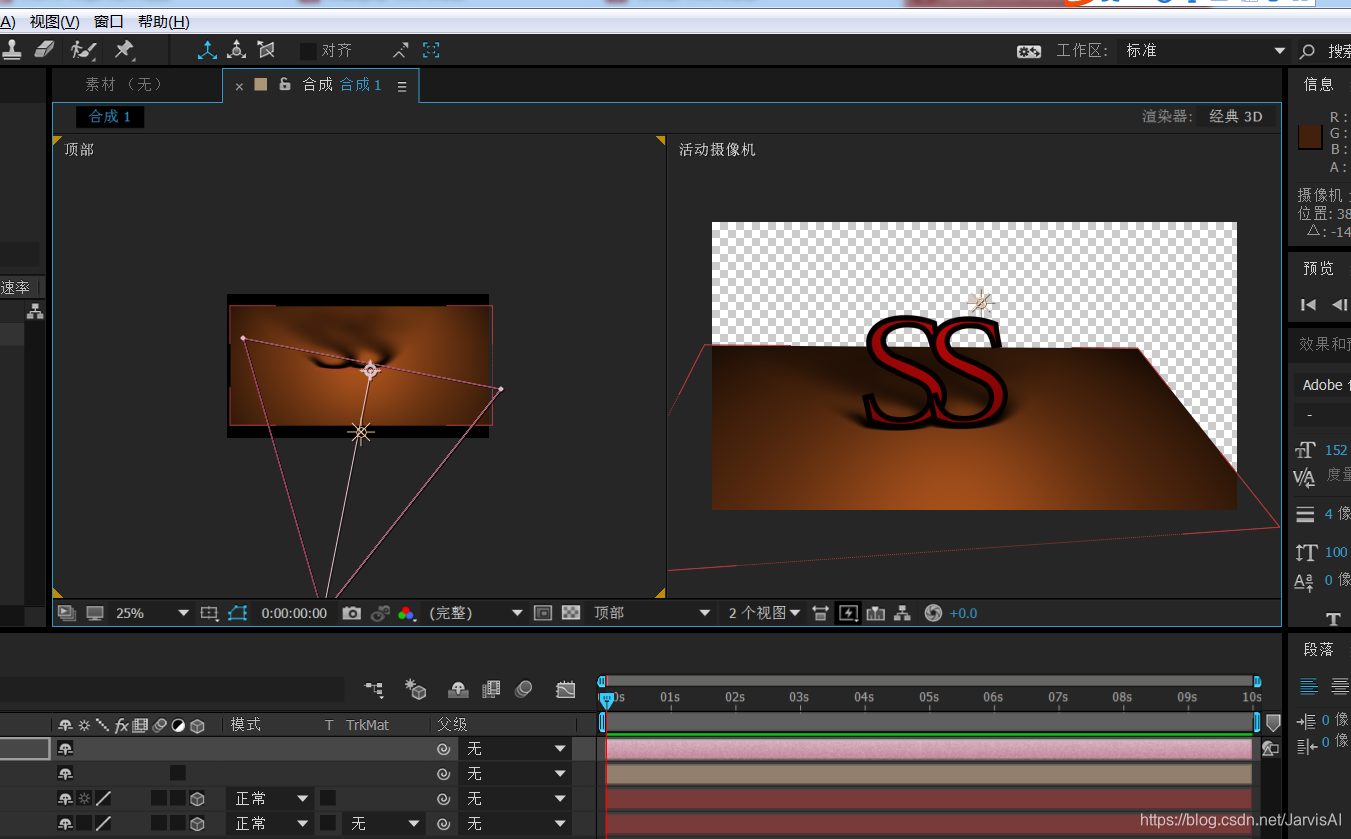Image resolution: width=1351 pixels, height=839 pixels.
Task: Click the 合成 1 breadcrumb button
Action: pyautogui.click(x=110, y=117)
